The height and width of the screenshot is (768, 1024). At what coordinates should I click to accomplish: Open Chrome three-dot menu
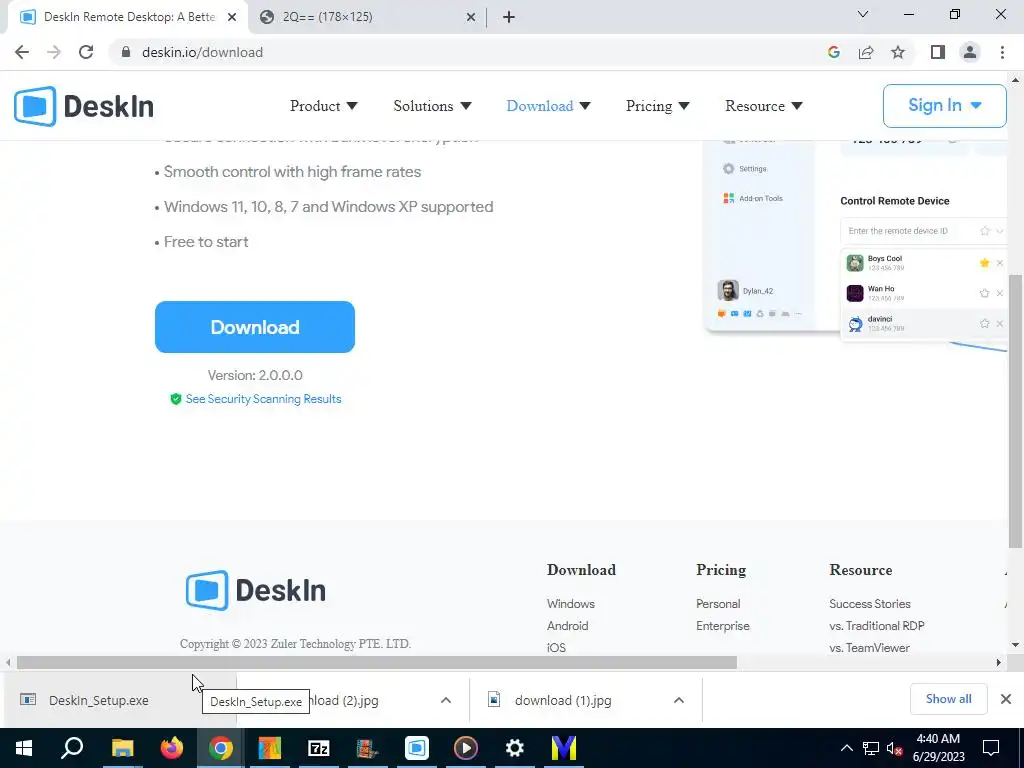(1002, 52)
